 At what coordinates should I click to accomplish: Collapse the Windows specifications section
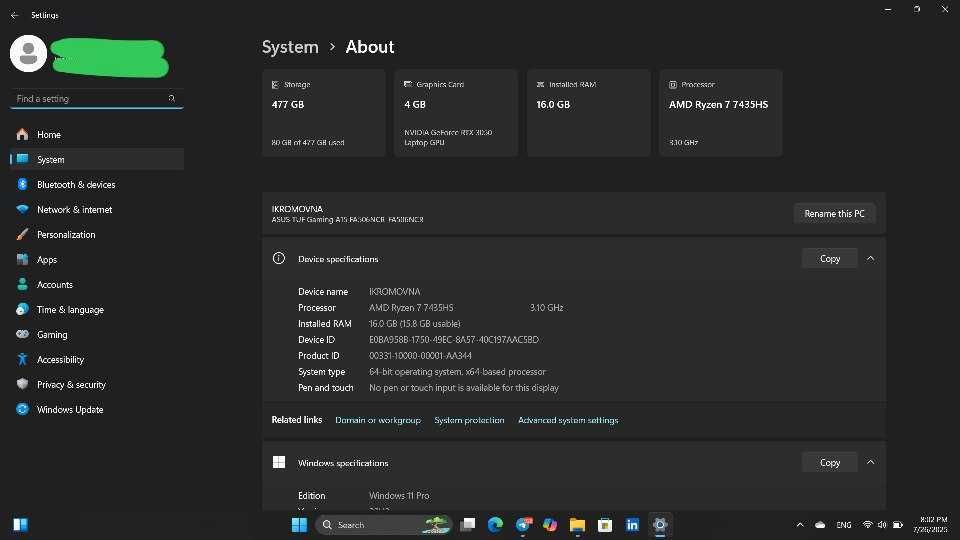871,462
